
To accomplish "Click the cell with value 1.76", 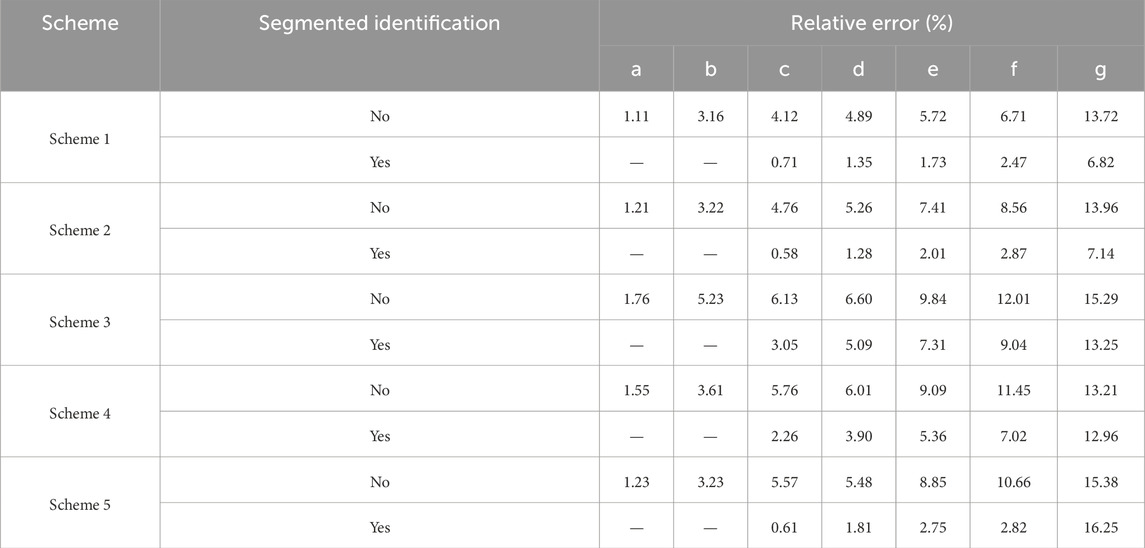I will tap(636, 299).
